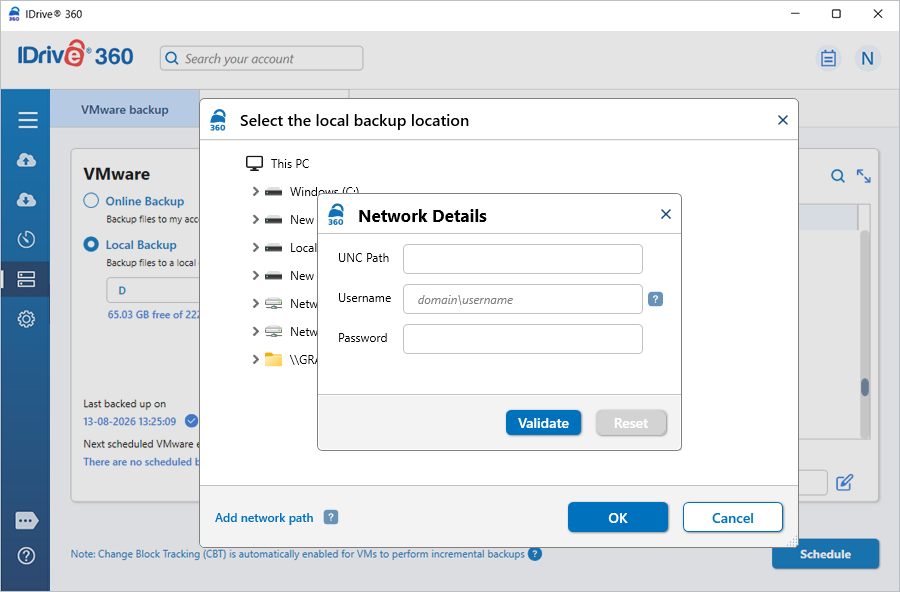
Task: Expand the second New volume drive node
Action: click(x=255, y=276)
